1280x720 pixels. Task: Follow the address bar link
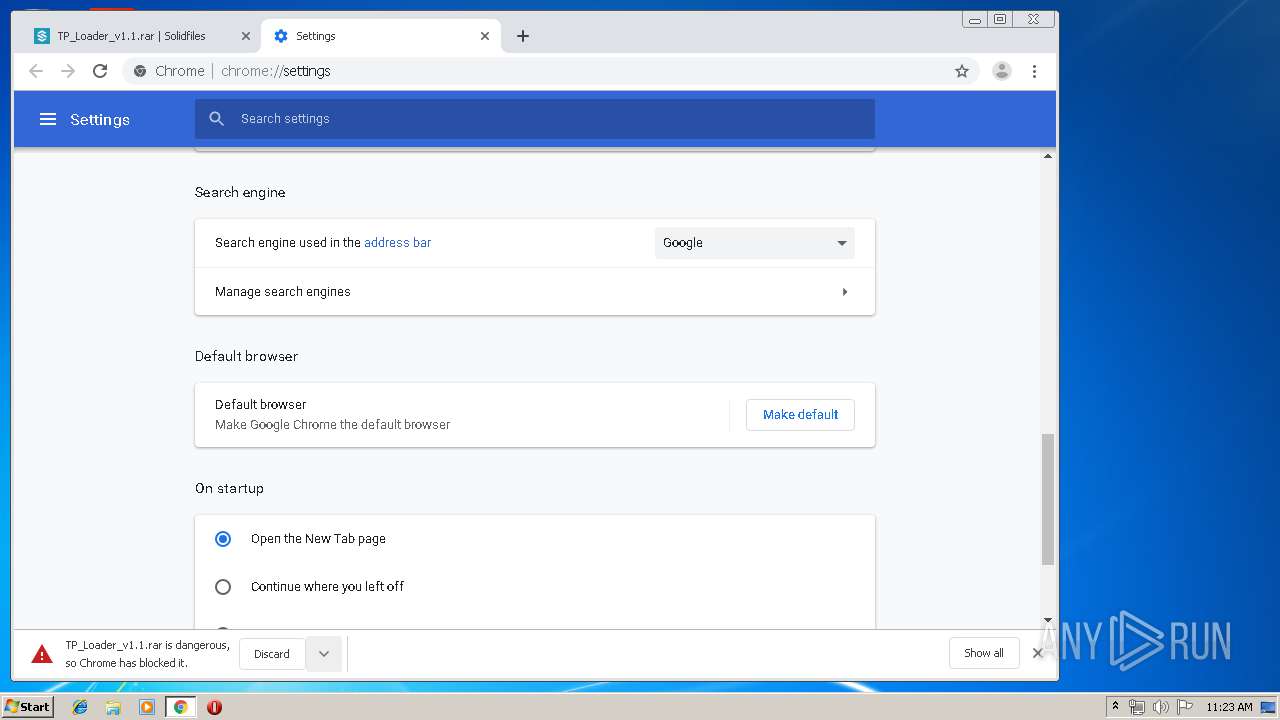(x=397, y=243)
